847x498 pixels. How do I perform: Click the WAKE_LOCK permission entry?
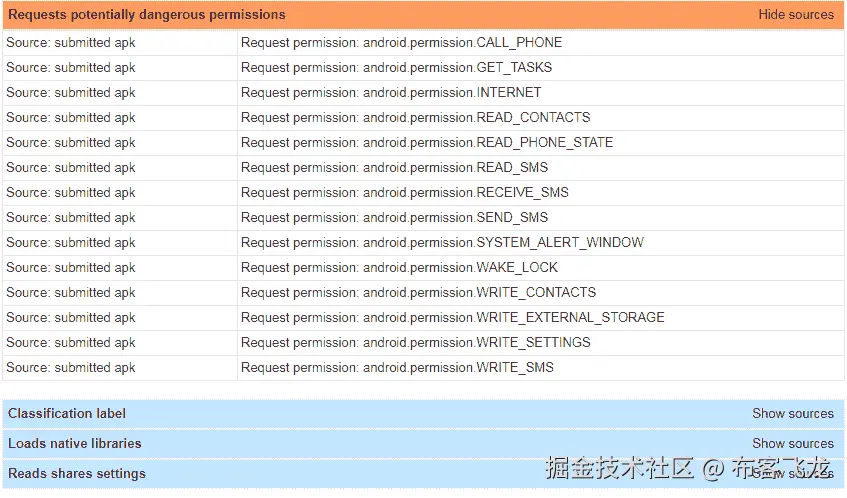(399, 268)
